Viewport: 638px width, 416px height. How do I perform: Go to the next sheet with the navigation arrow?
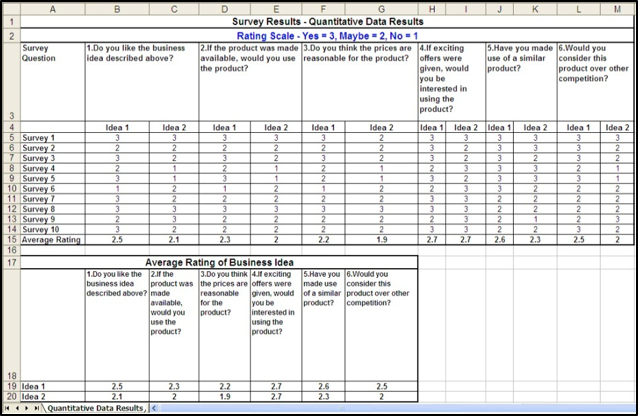click(x=26, y=408)
